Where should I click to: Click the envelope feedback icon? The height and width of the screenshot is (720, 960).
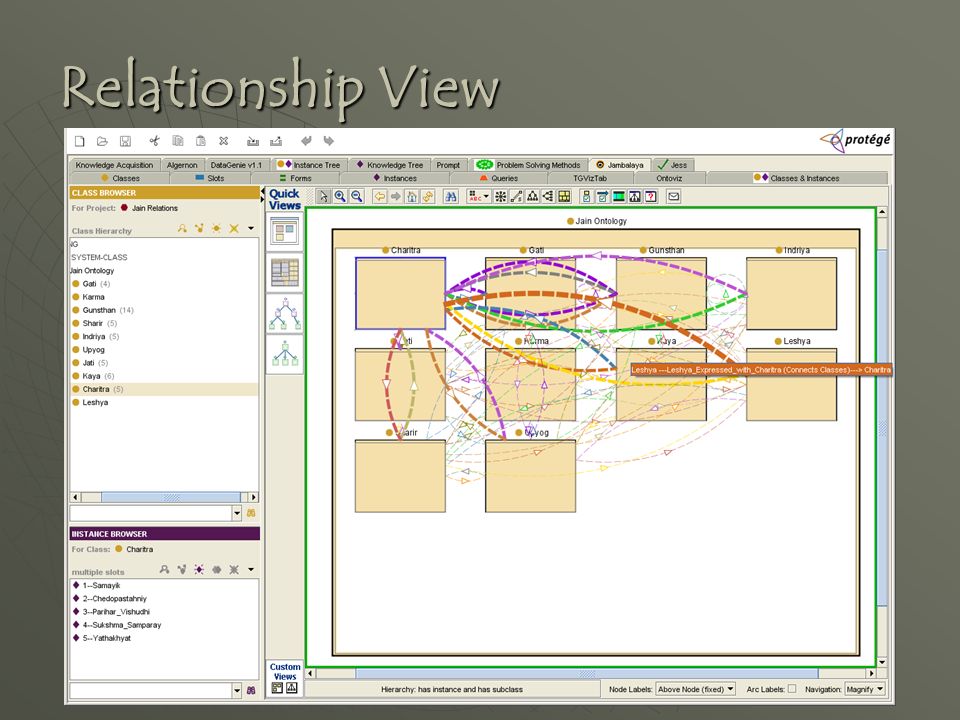(673, 197)
